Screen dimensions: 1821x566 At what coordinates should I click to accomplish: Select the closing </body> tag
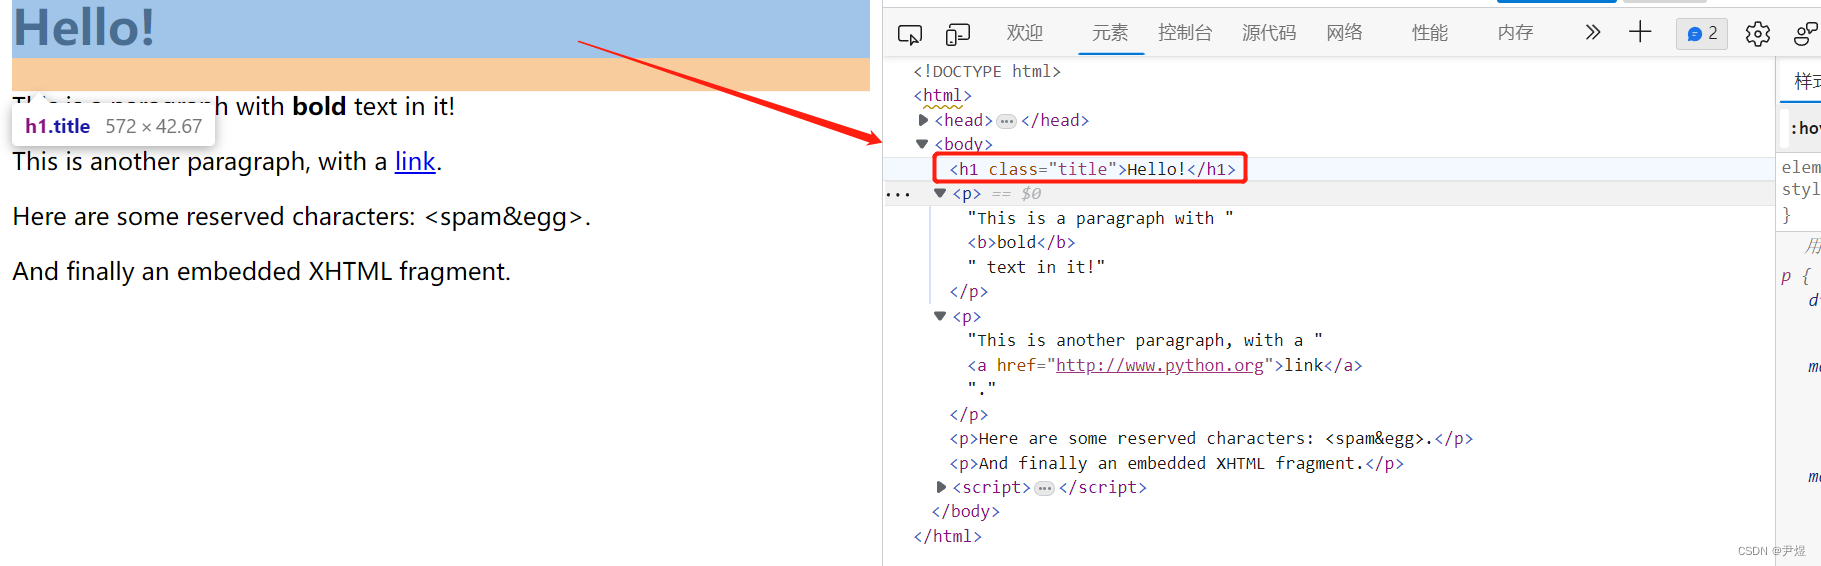[966, 512]
